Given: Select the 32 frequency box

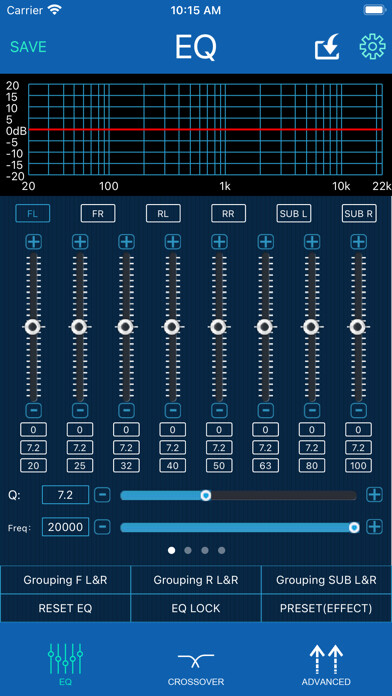Looking at the screenshot, I should pos(126,466).
